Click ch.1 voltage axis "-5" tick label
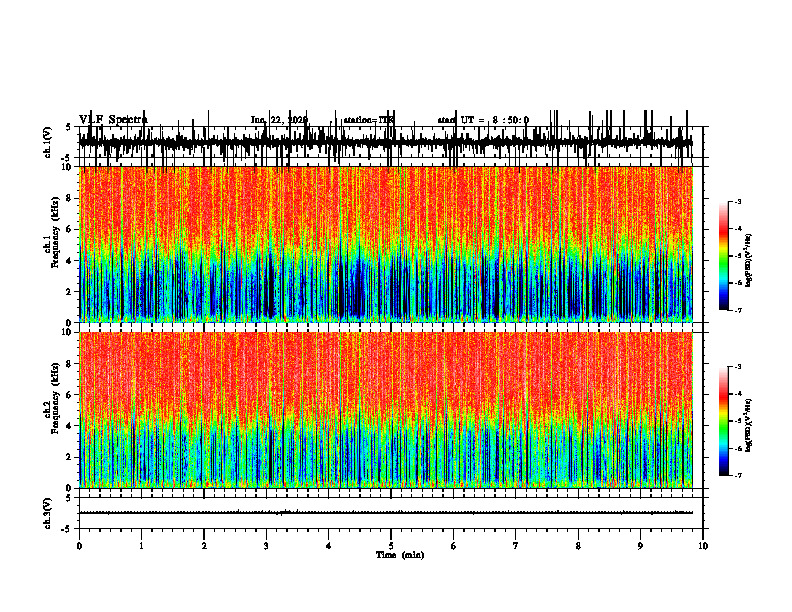 (67, 158)
